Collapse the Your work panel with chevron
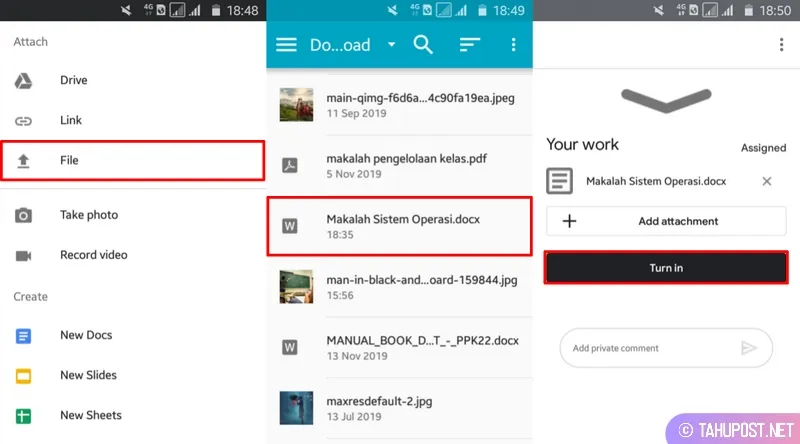Viewport: 800px width, 444px height. click(x=666, y=100)
